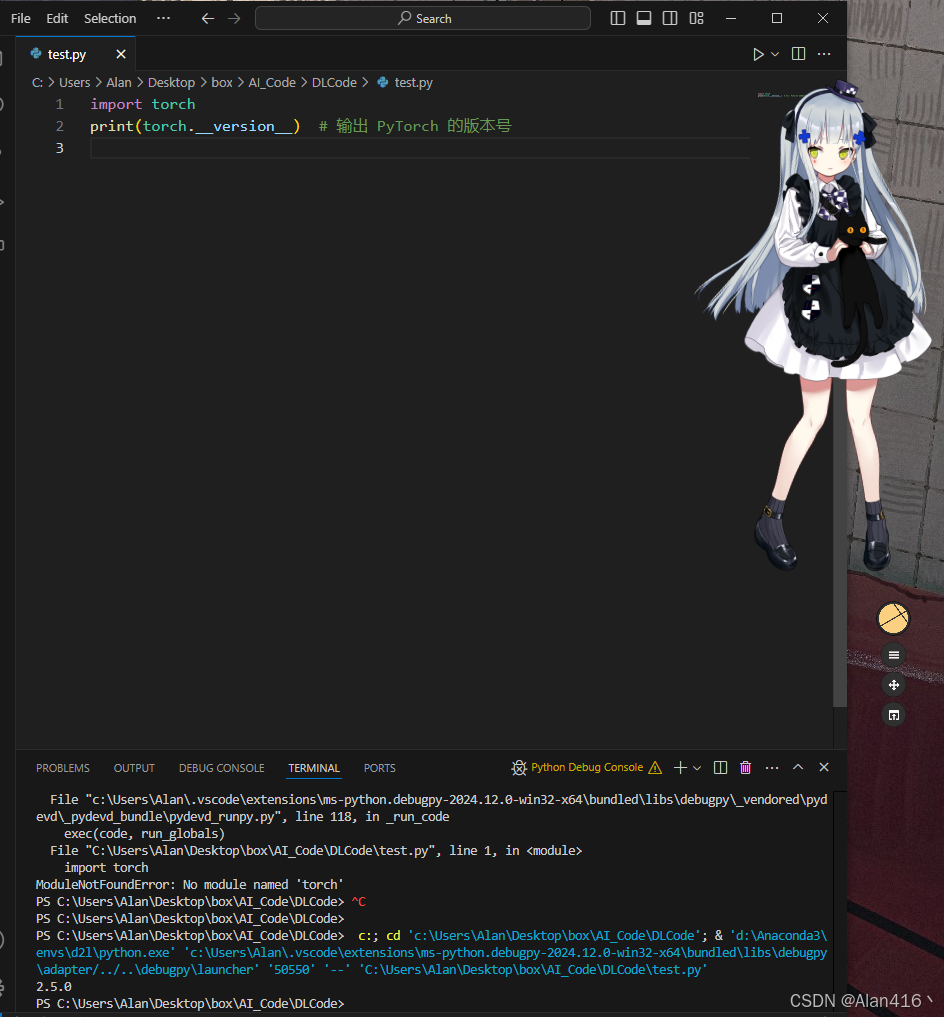Click the mascot widget move arrows icon
This screenshot has height=1017, width=944.
[x=893, y=685]
